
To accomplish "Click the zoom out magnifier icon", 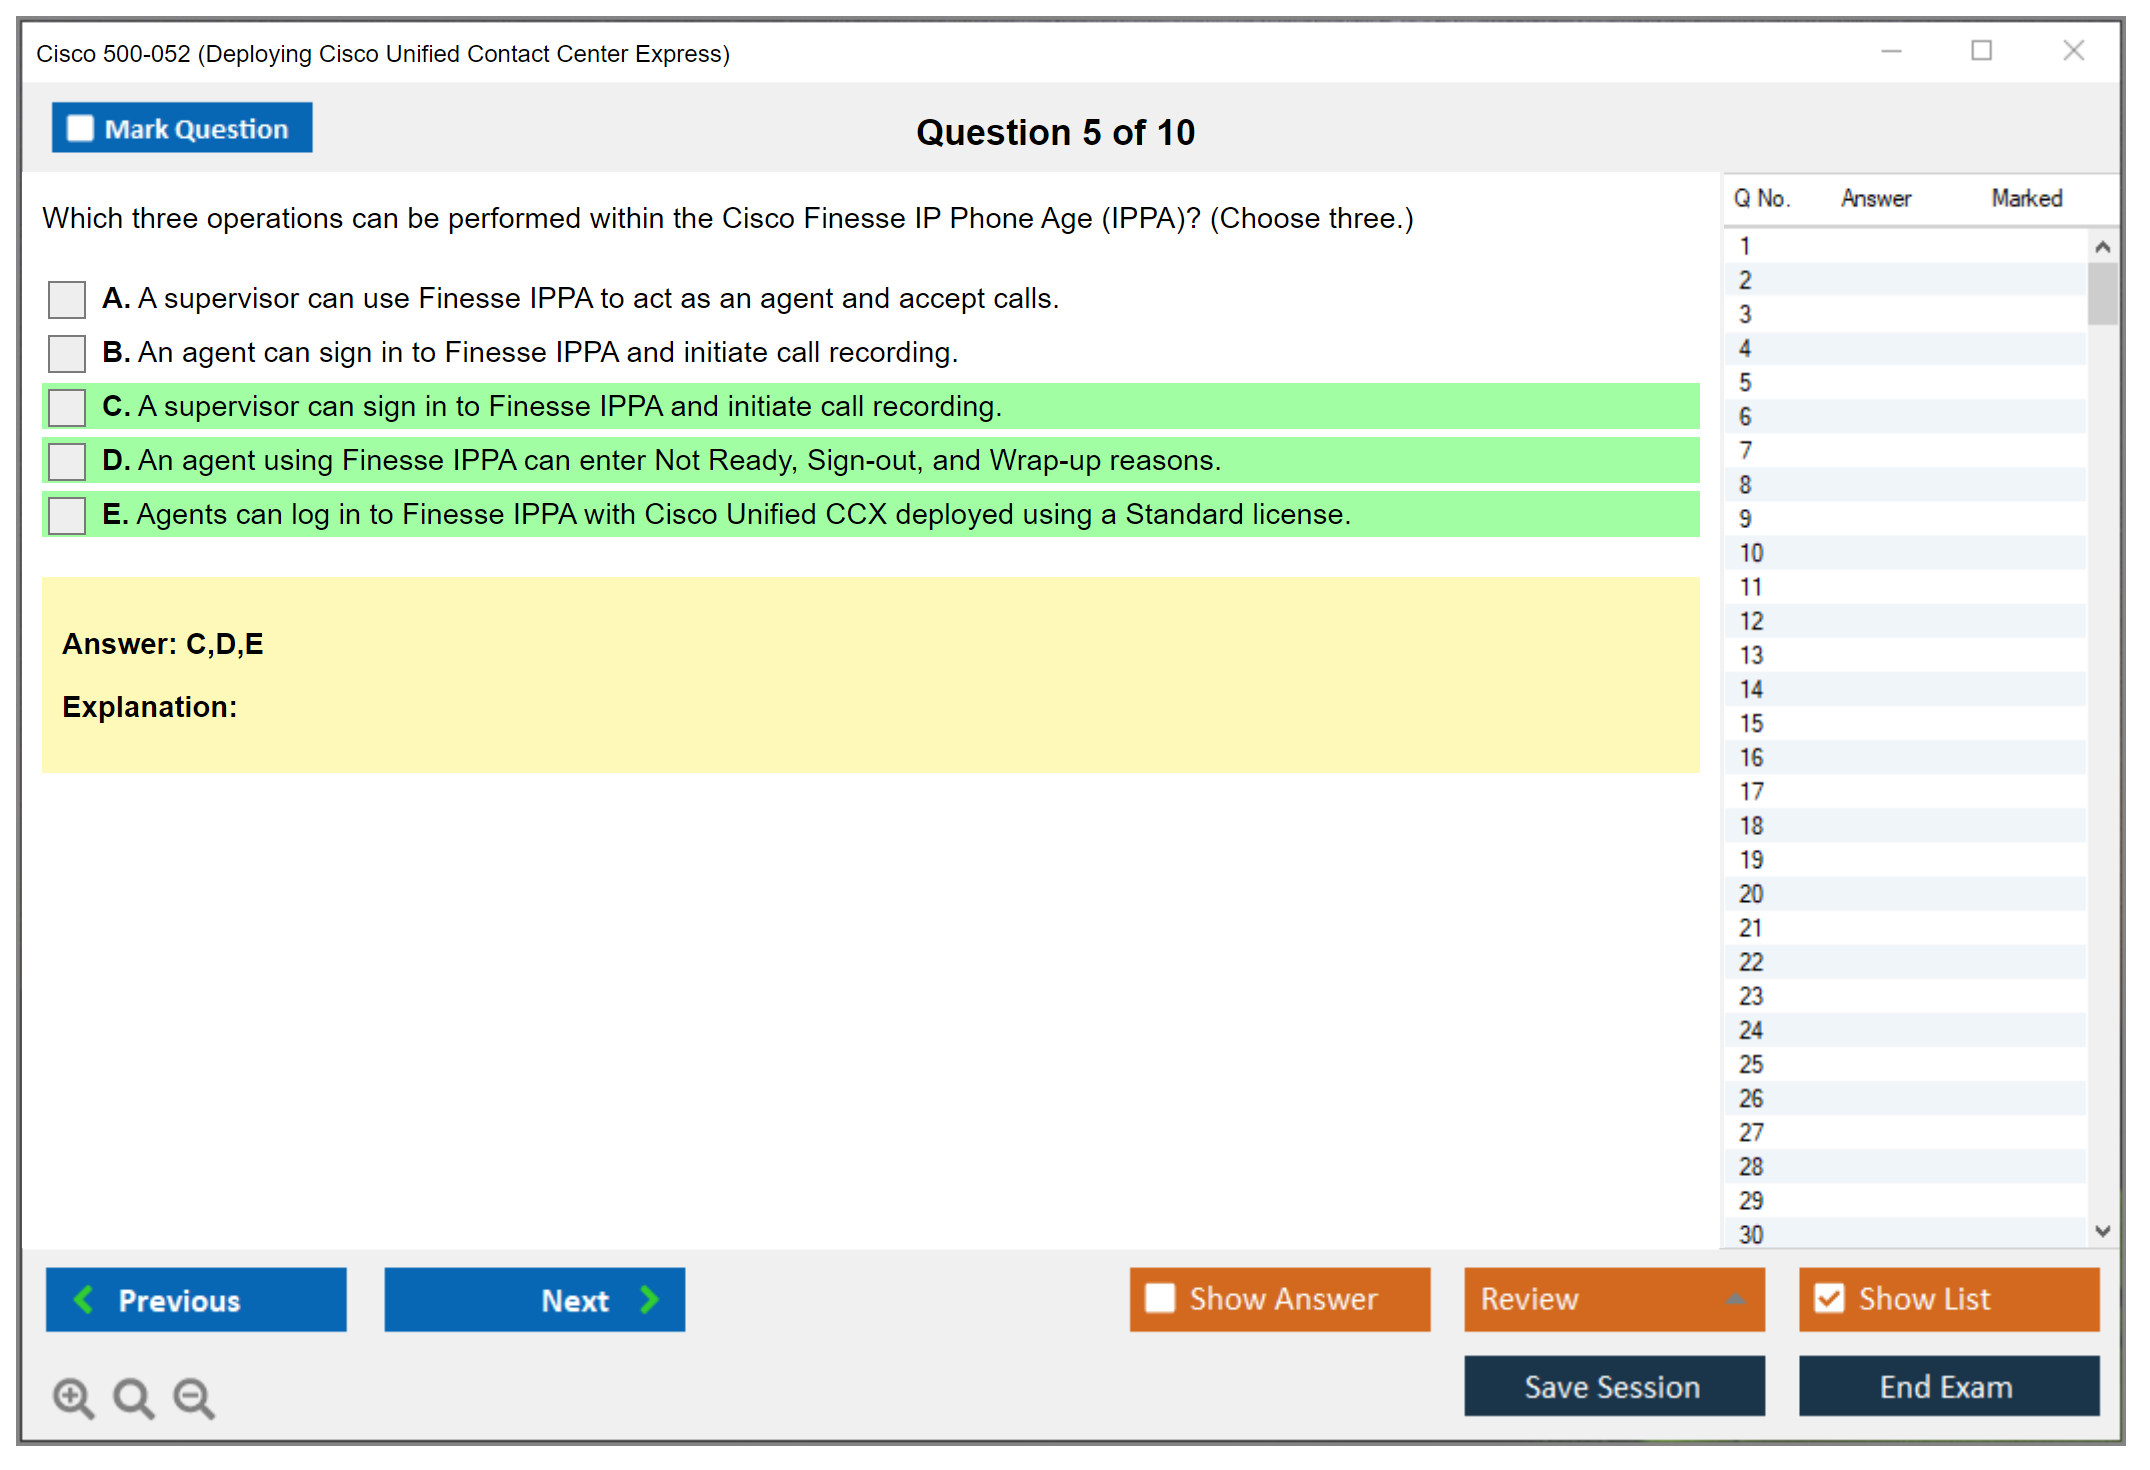I will (194, 1397).
